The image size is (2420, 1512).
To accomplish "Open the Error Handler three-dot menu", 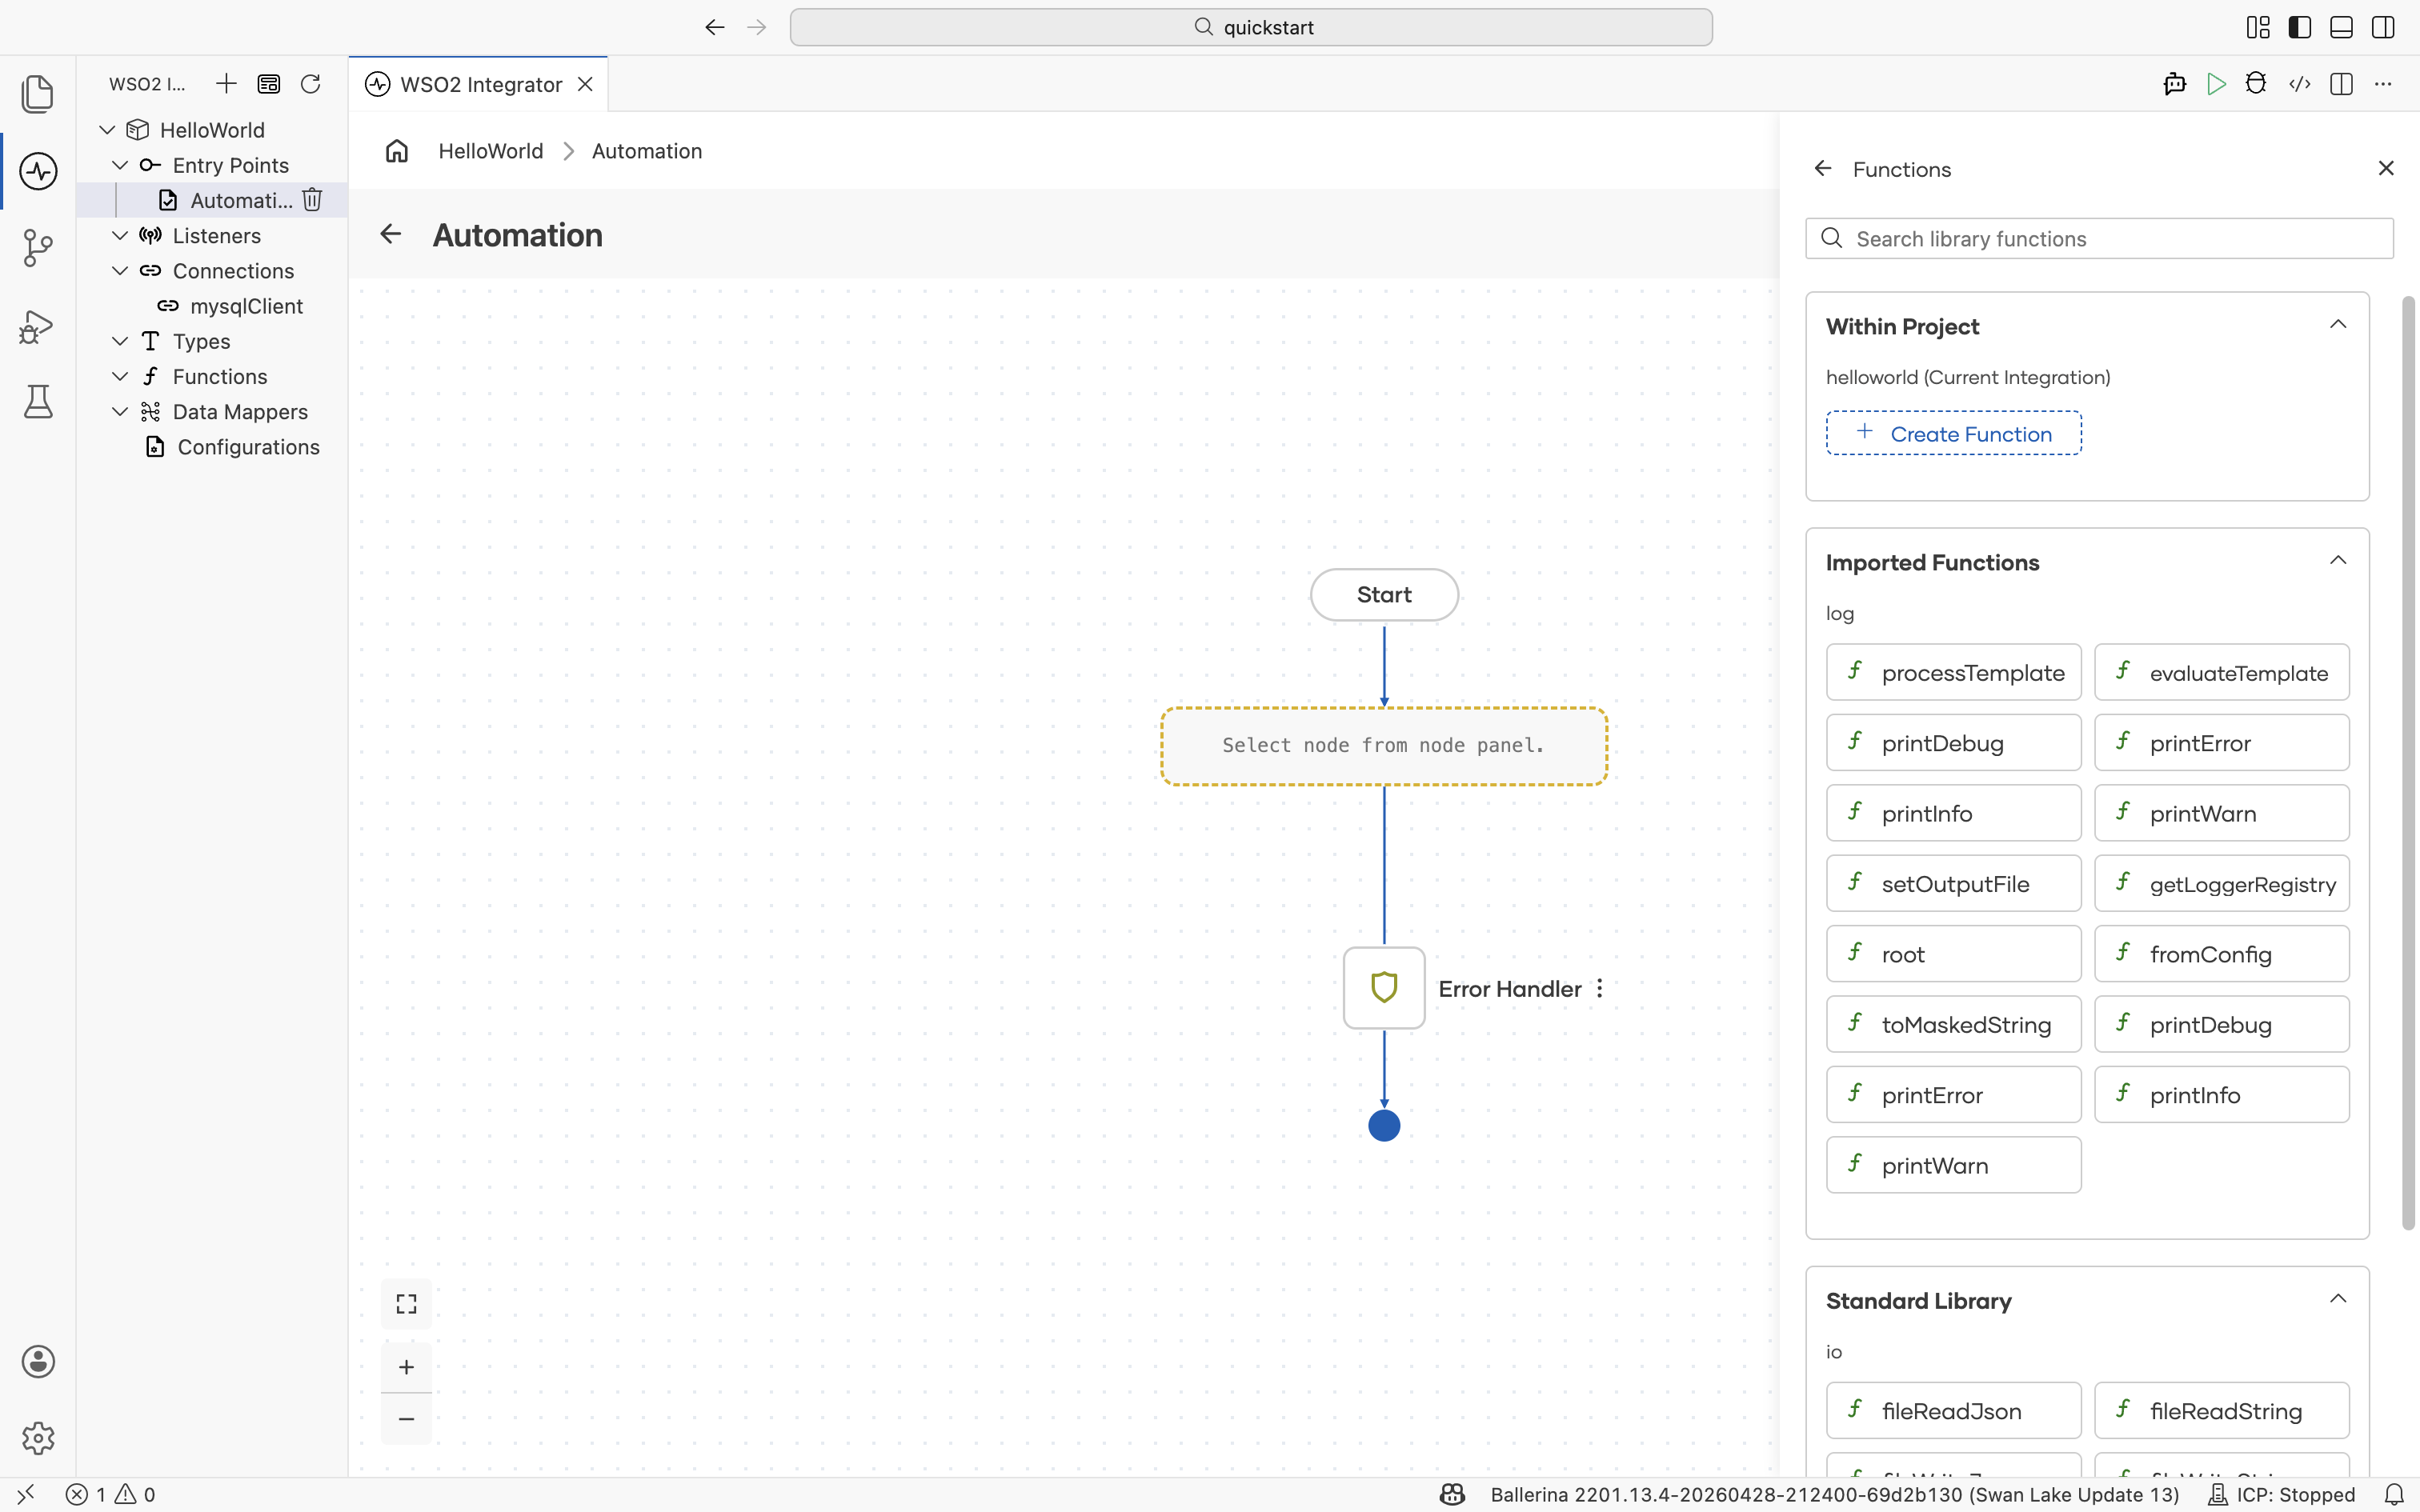I will (1600, 988).
